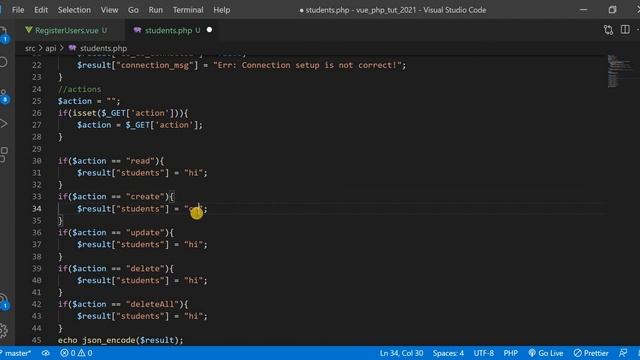Open the Help menu

[x=222, y=10]
